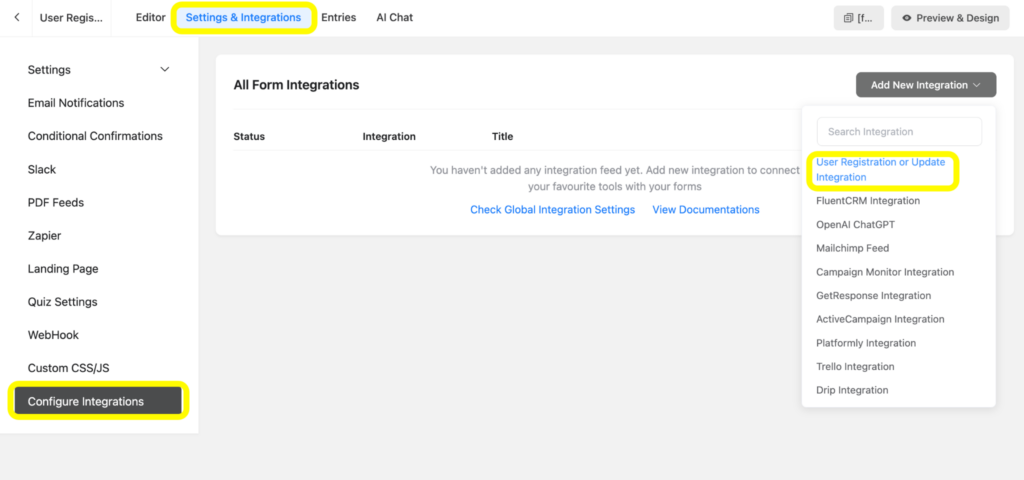The height and width of the screenshot is (480, 1024).
Task: Open the AI Chat tab
Action: (394, 18)
